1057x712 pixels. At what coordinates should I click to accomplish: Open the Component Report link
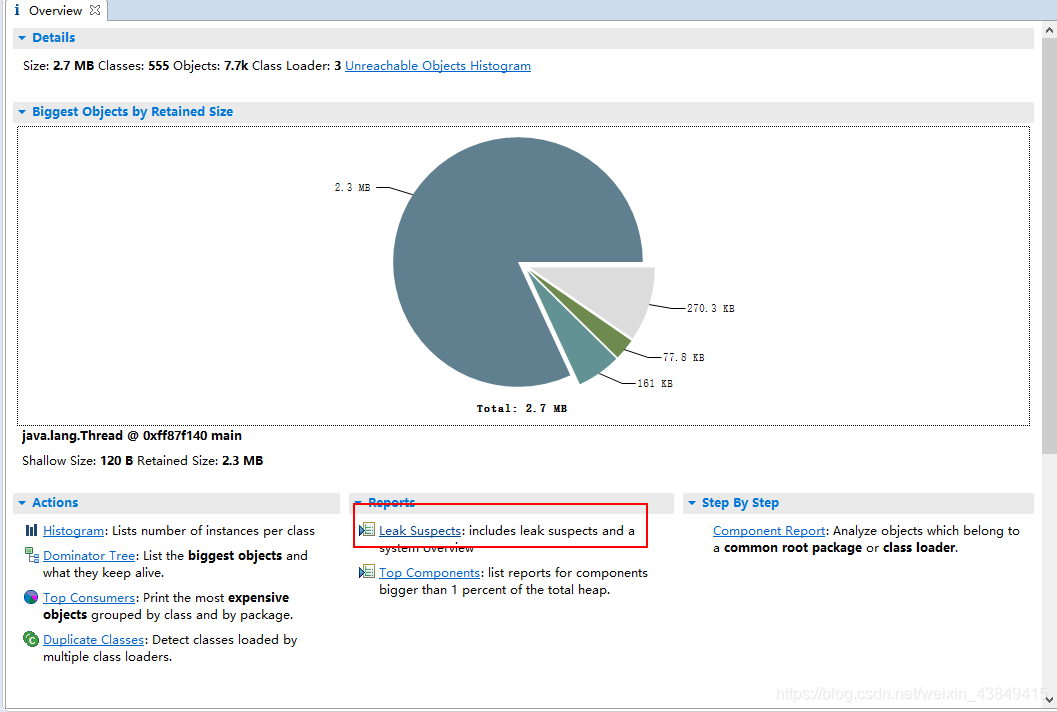[x=769, y=531]
